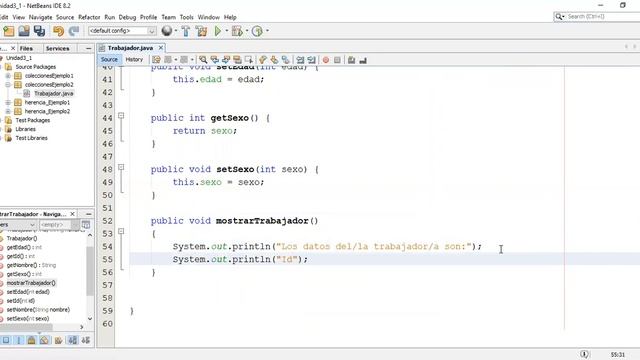Open the Refactor menu

click(89, 17)
